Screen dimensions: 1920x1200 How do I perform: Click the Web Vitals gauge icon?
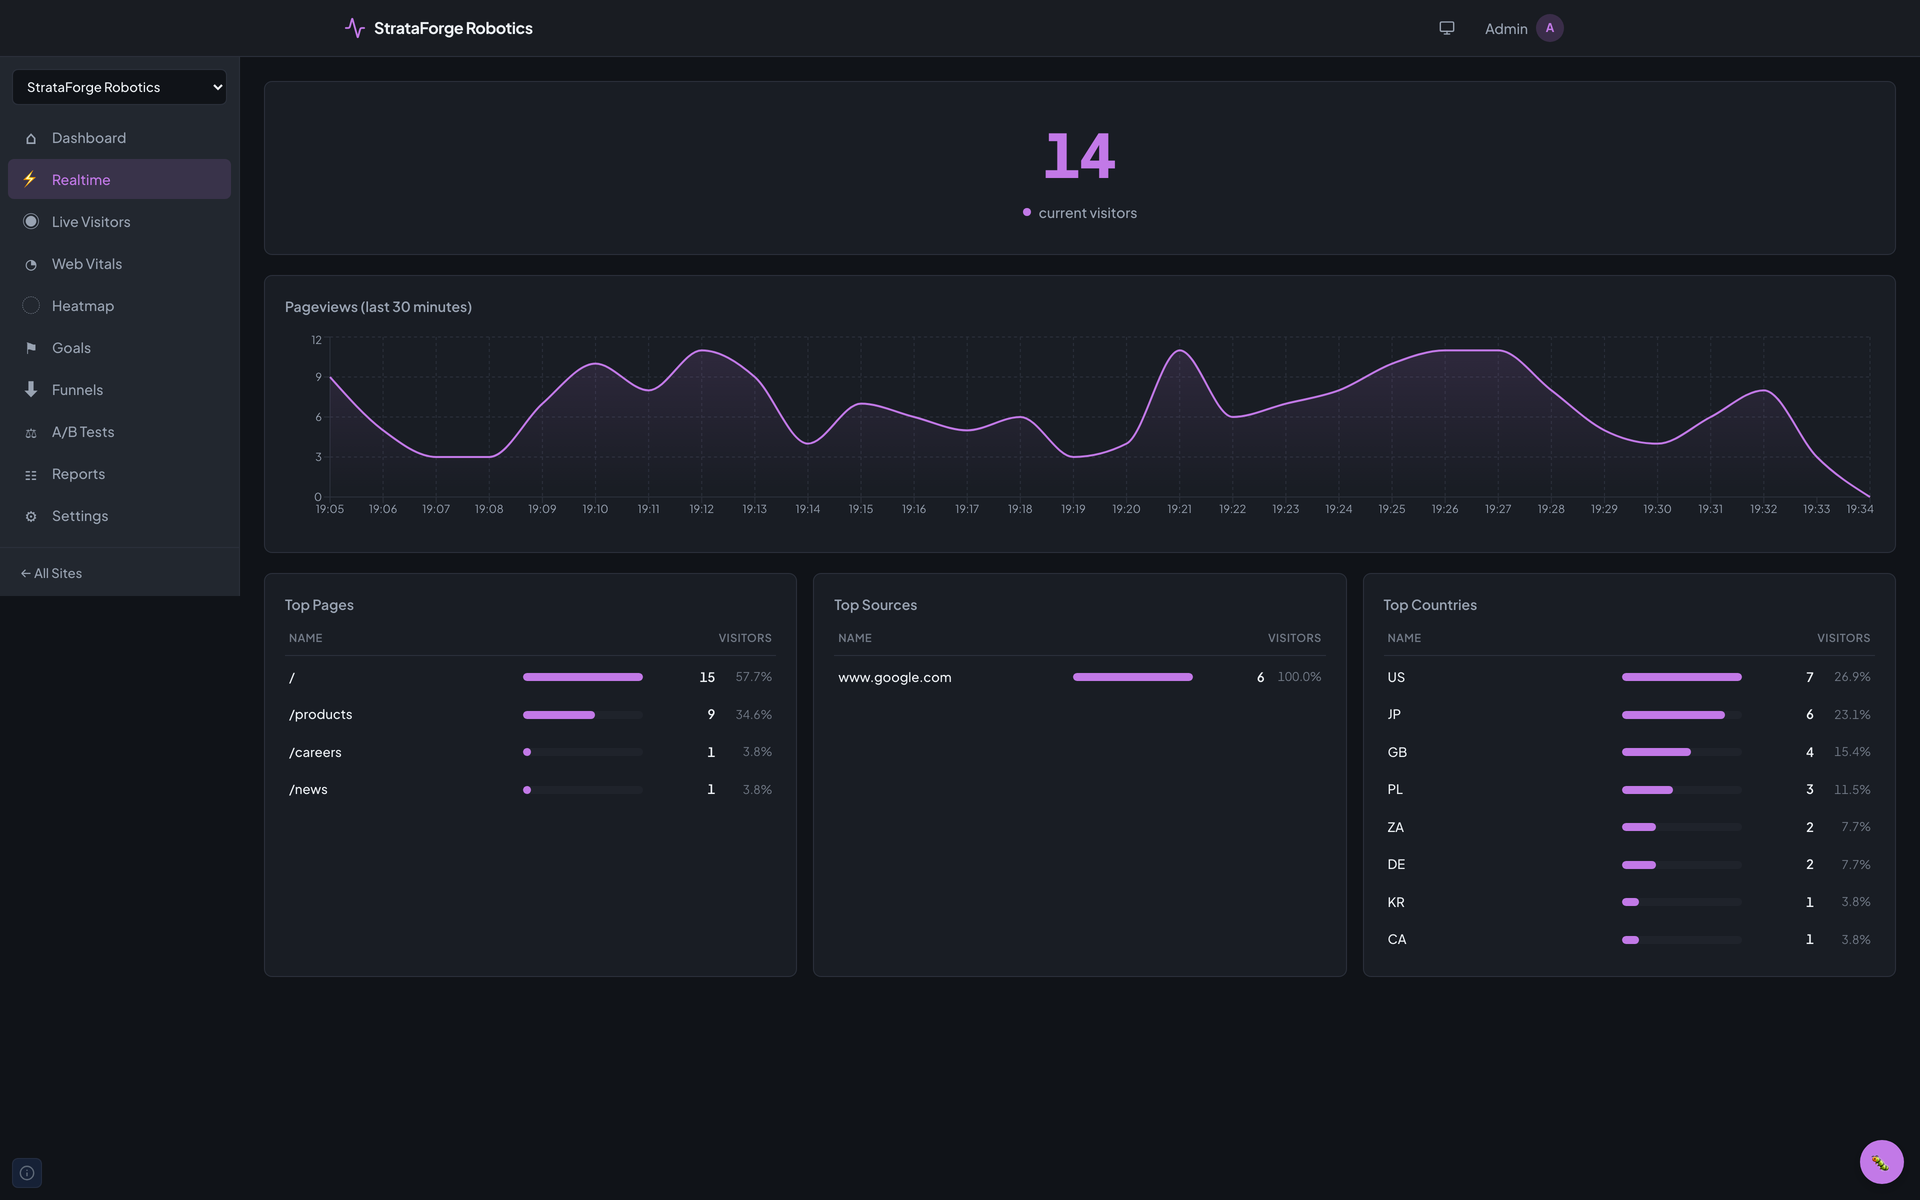tap(31, 264)
